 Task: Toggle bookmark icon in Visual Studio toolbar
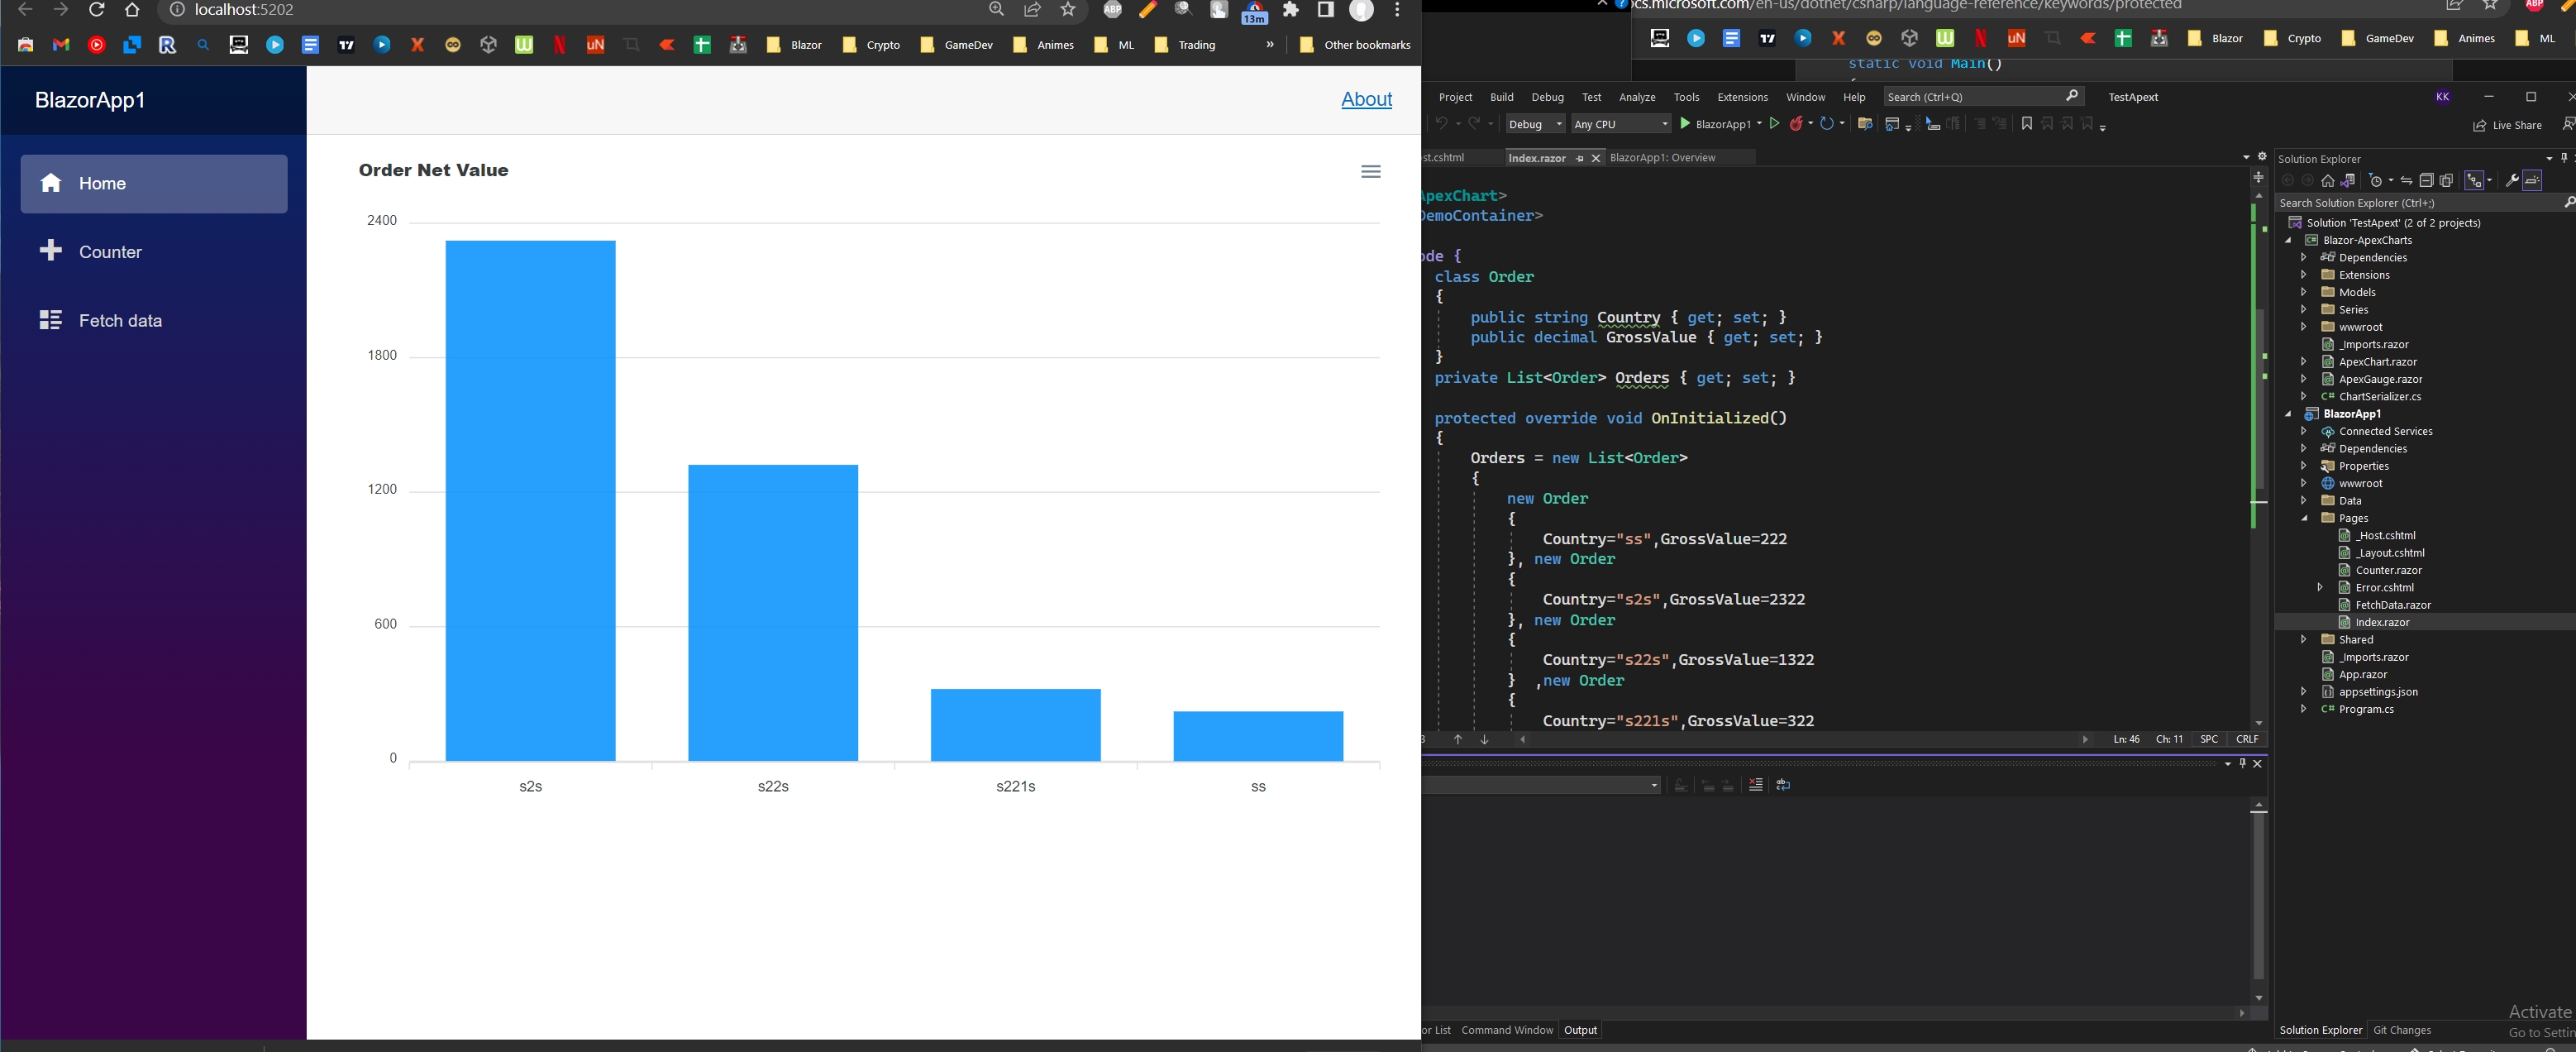[2027, 124]
